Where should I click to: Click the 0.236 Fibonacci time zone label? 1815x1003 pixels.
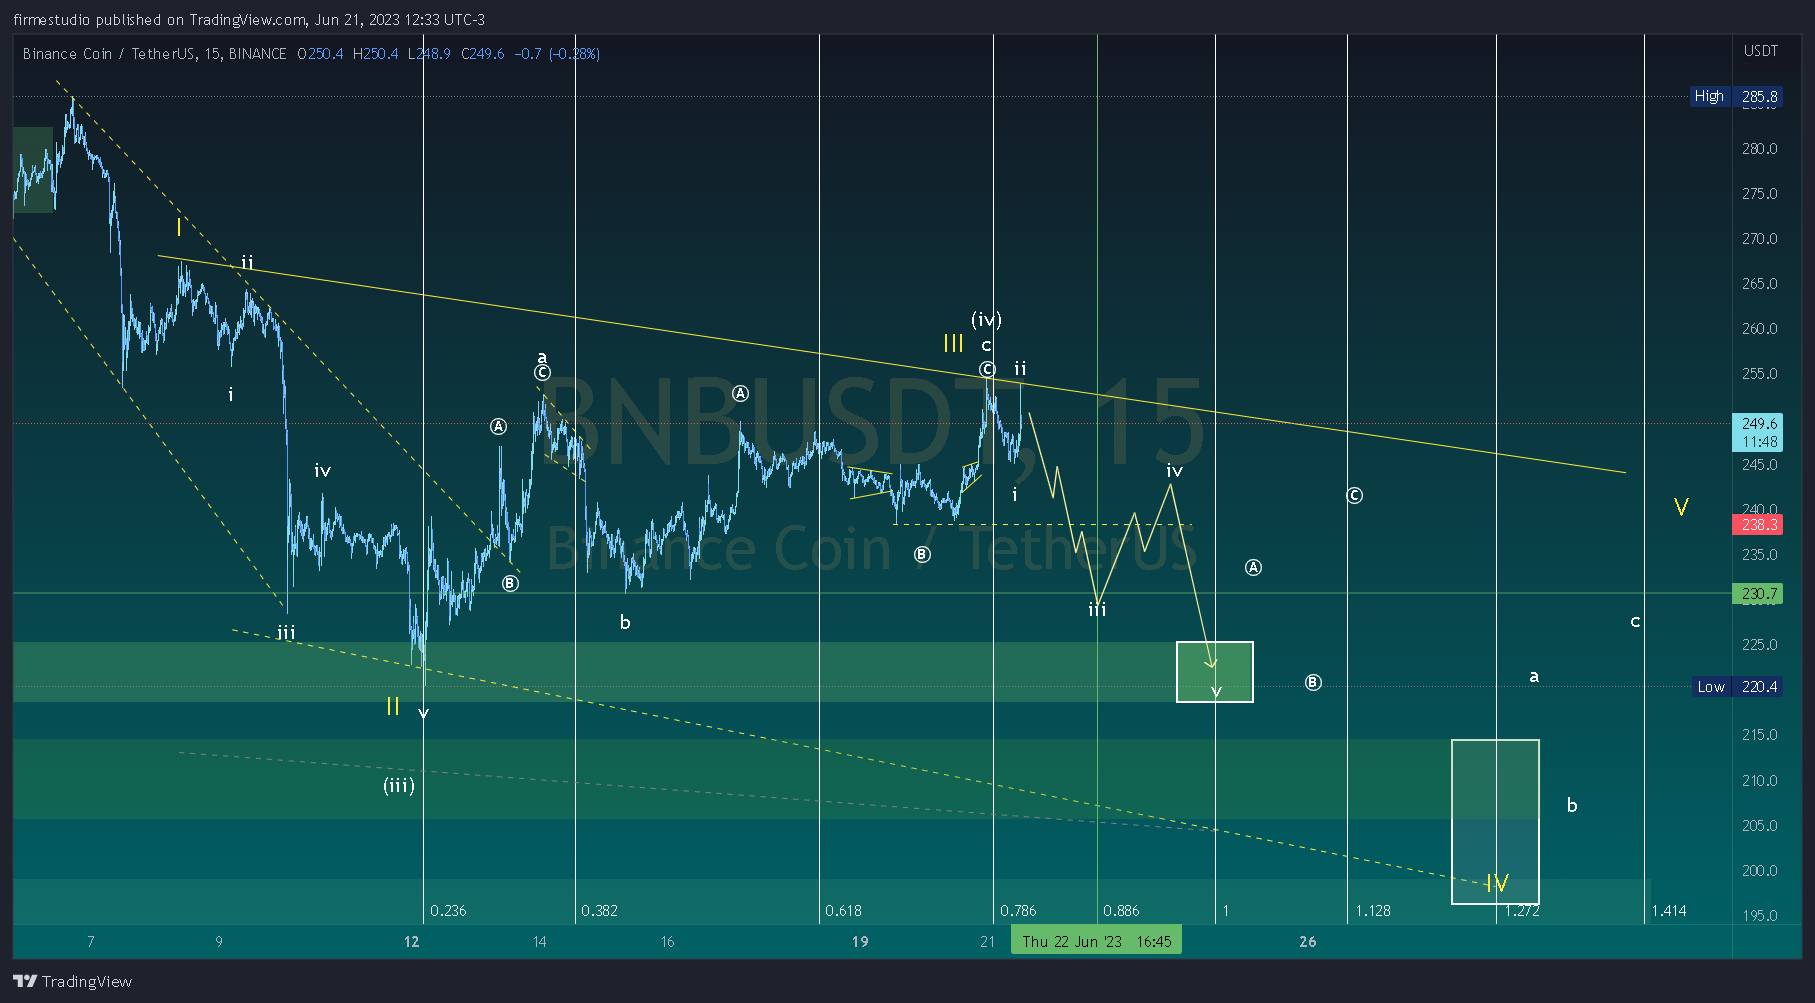[448, 911]
